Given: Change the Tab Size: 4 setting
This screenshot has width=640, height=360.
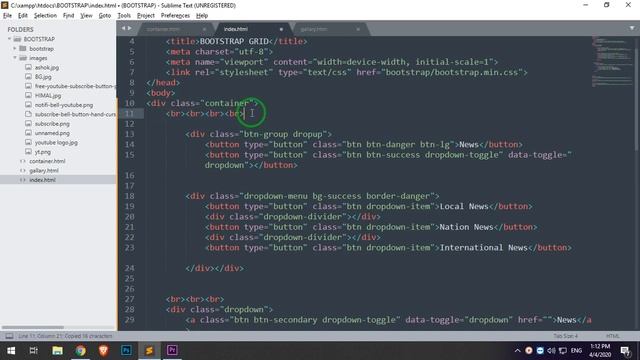Looking at the screenshot, I should [x=565, y=336].
